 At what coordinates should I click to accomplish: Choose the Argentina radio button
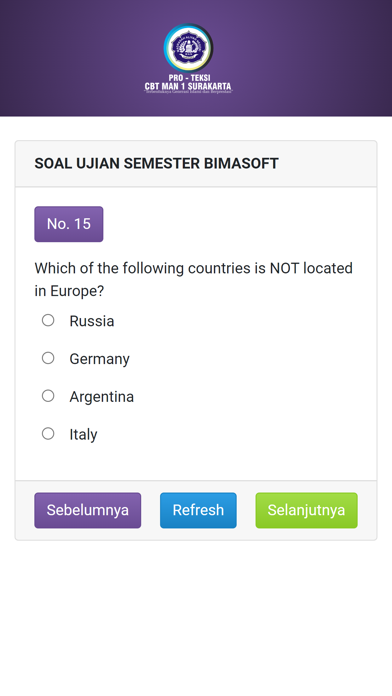(x=48, y=395)
